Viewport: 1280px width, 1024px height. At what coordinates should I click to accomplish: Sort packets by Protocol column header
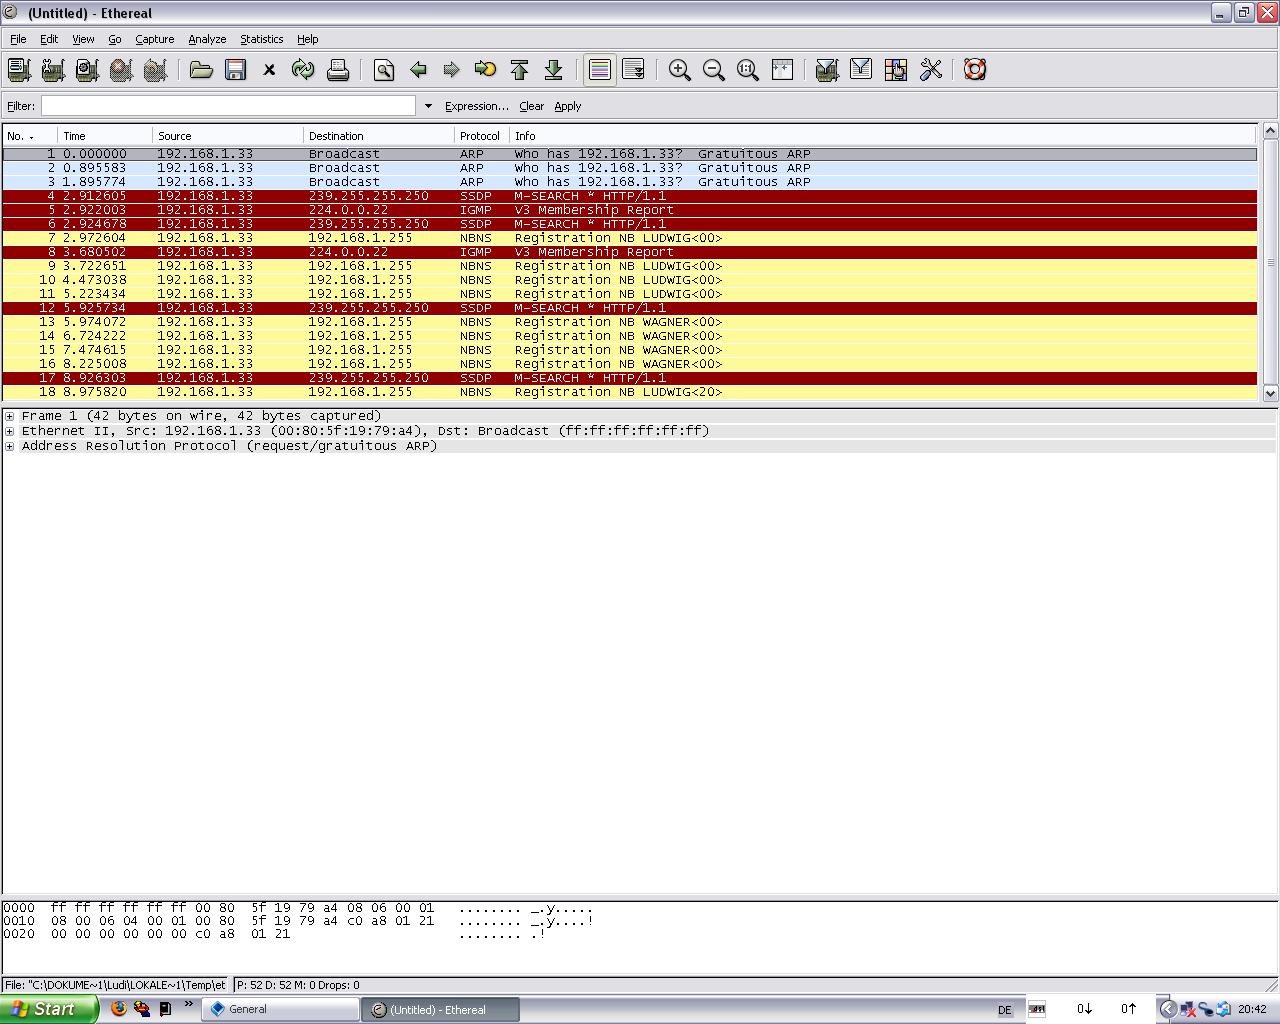click(482, 136)
